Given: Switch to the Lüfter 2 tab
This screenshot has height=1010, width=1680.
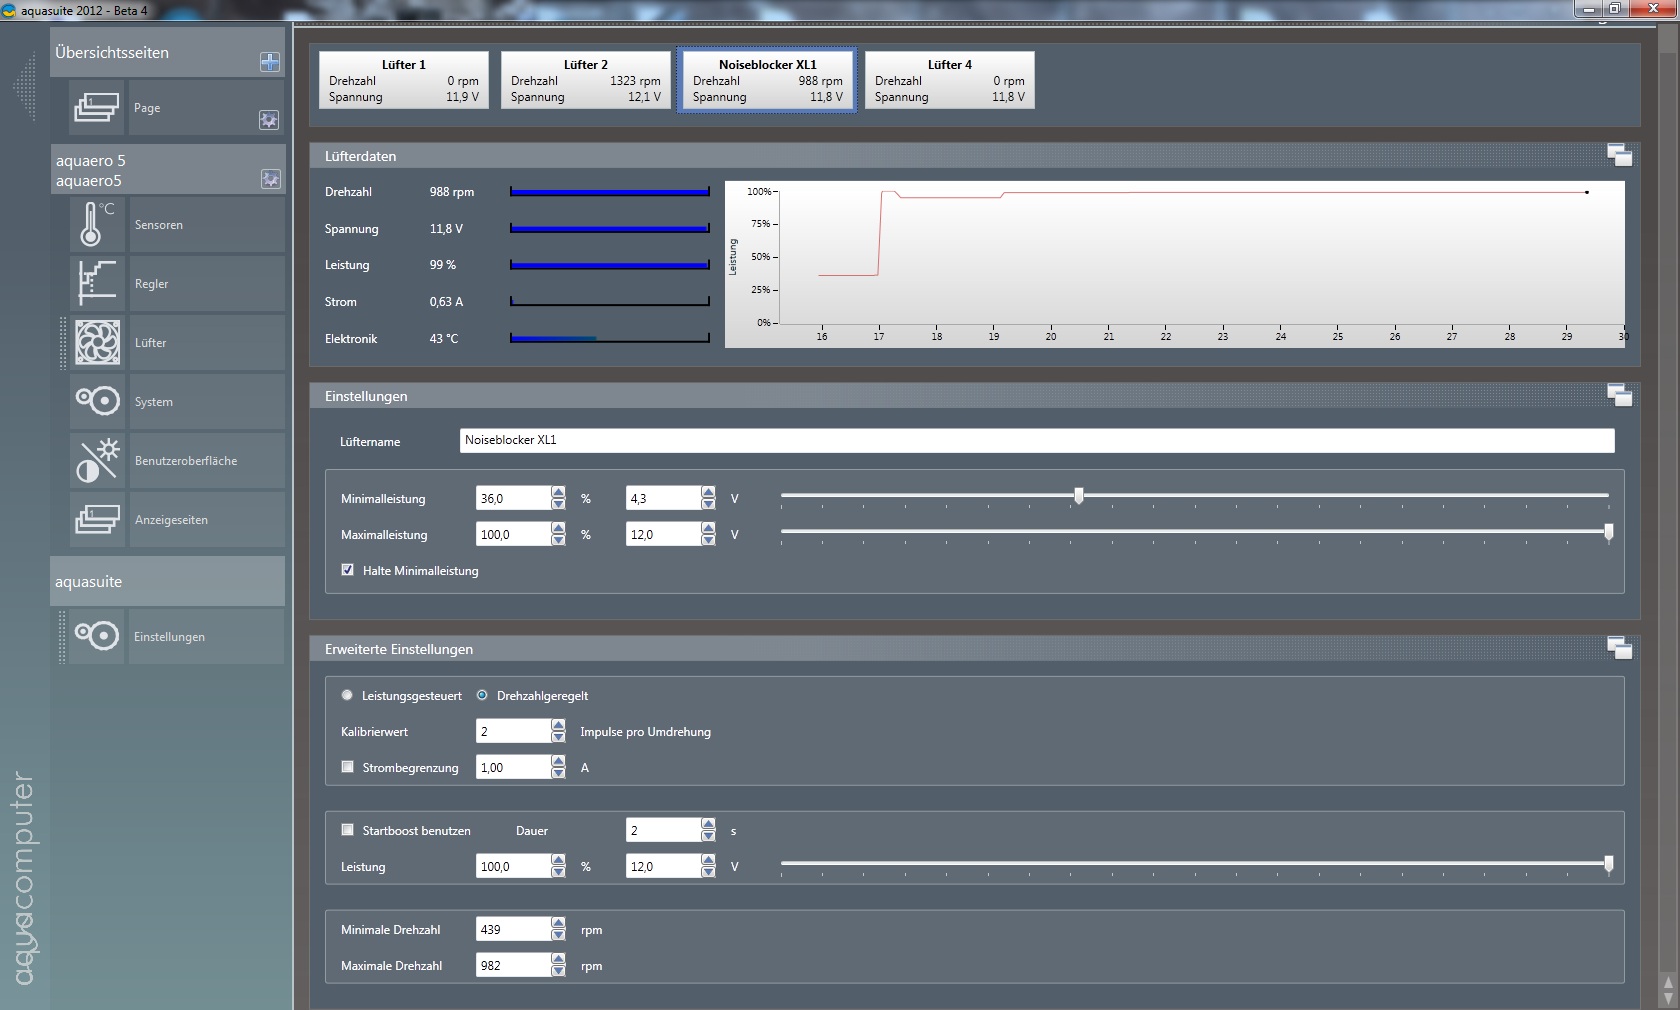Looking at the screenshot, I should (585, 80).
